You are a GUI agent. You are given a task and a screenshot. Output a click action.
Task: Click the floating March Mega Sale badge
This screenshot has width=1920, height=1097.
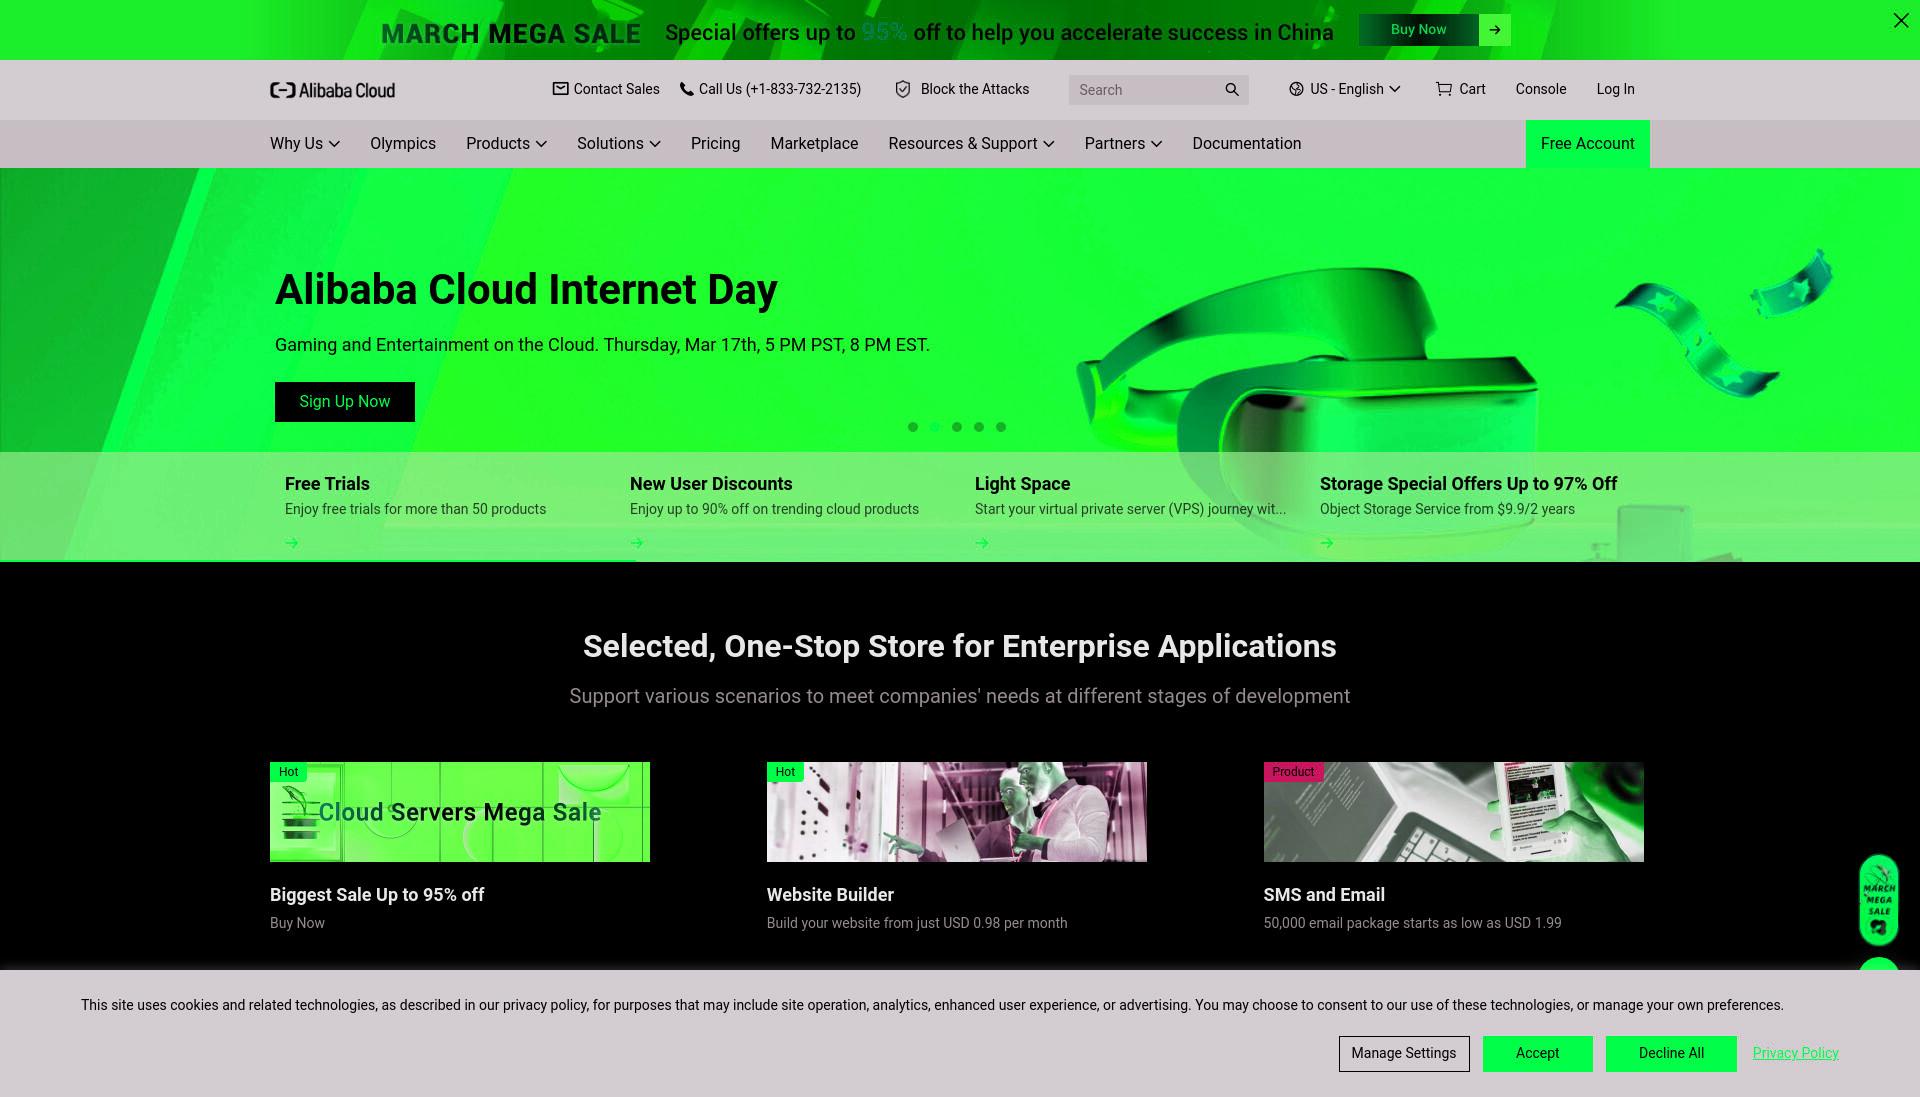pos(1878,900)
